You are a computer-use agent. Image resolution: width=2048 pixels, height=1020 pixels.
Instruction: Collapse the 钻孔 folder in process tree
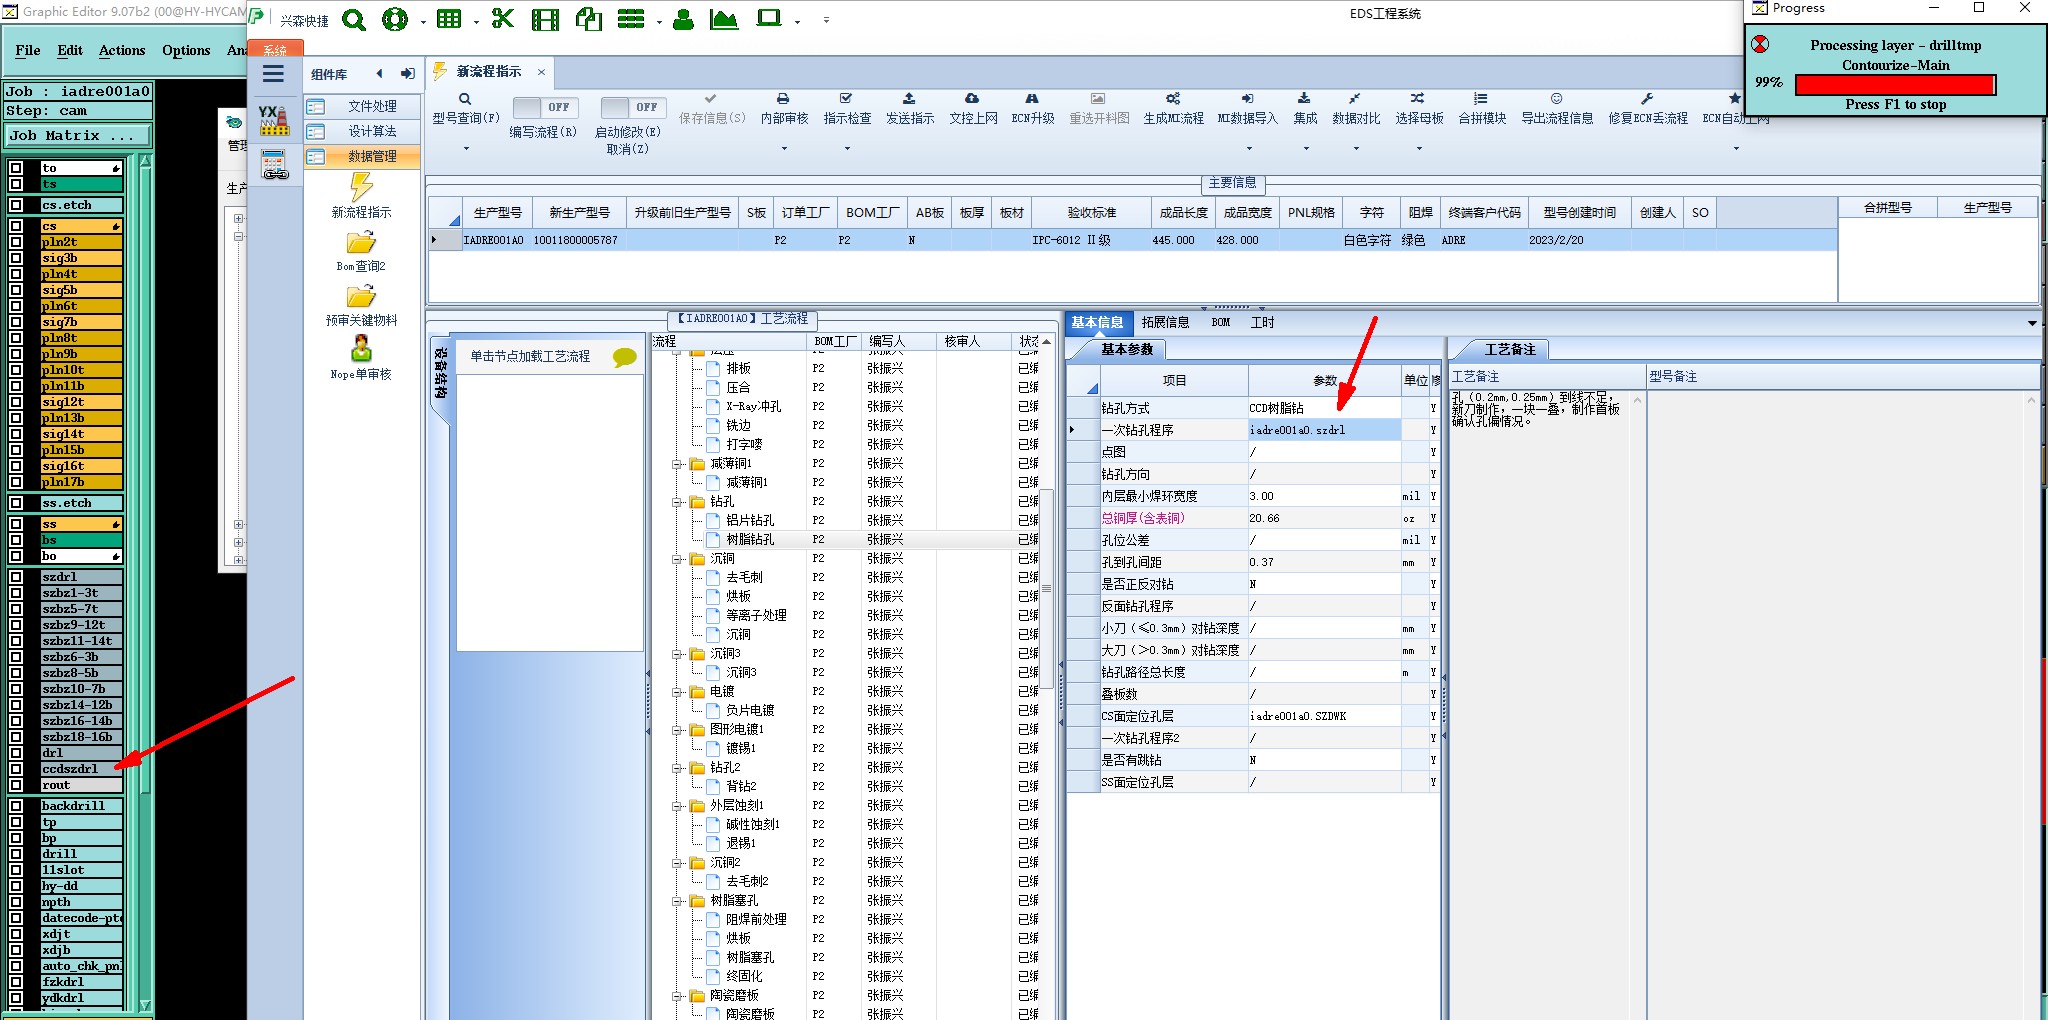pos(677,502)
